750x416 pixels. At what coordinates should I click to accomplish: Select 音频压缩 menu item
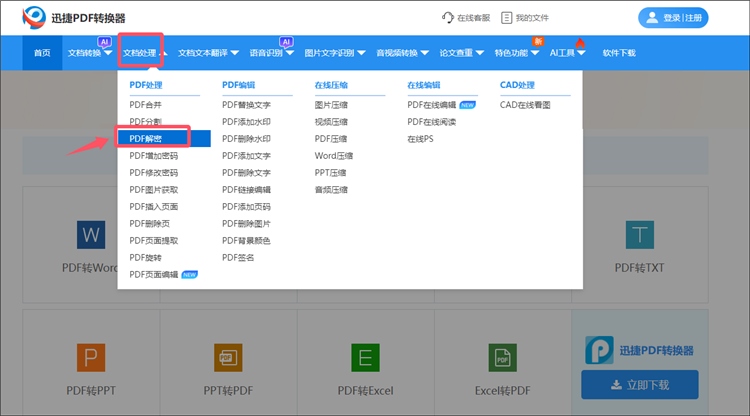(x=331, y=190)
